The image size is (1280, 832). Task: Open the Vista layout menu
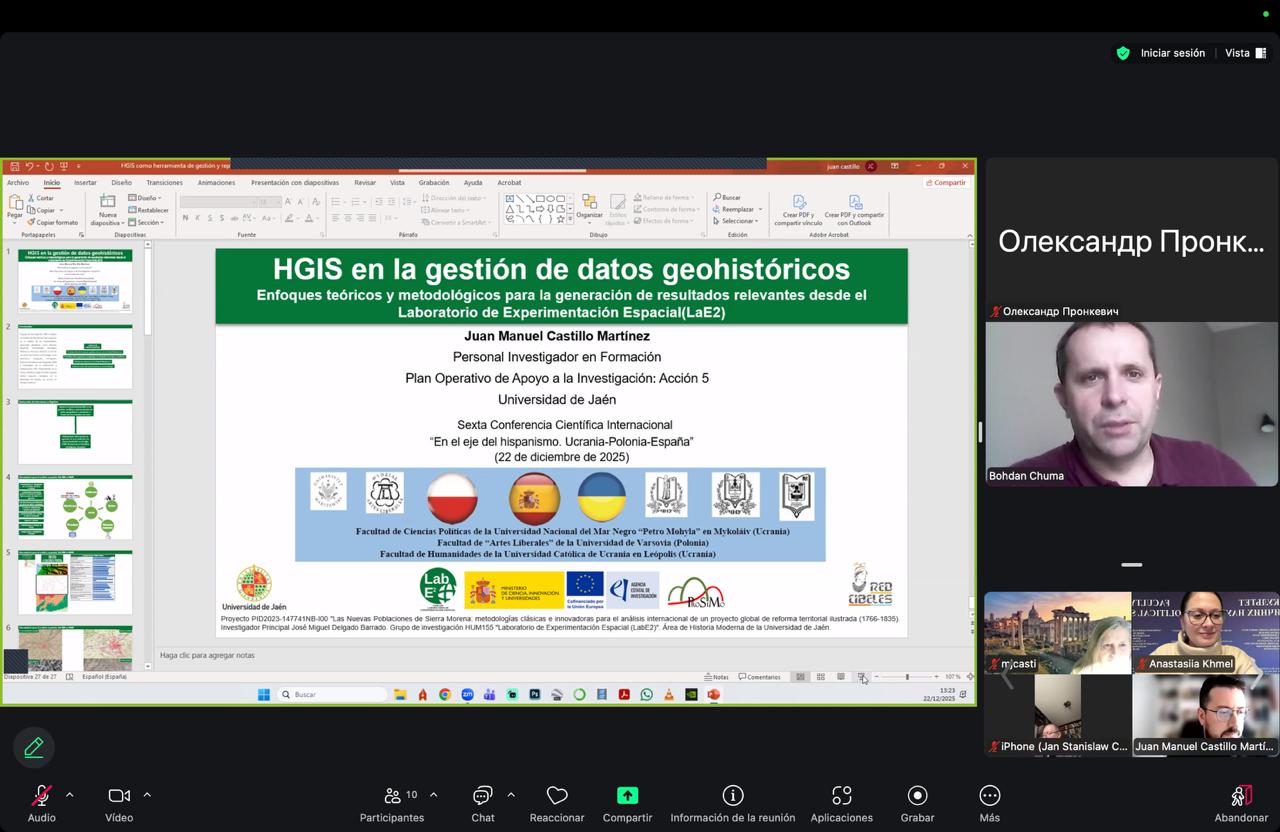(x=1245, y=53)
